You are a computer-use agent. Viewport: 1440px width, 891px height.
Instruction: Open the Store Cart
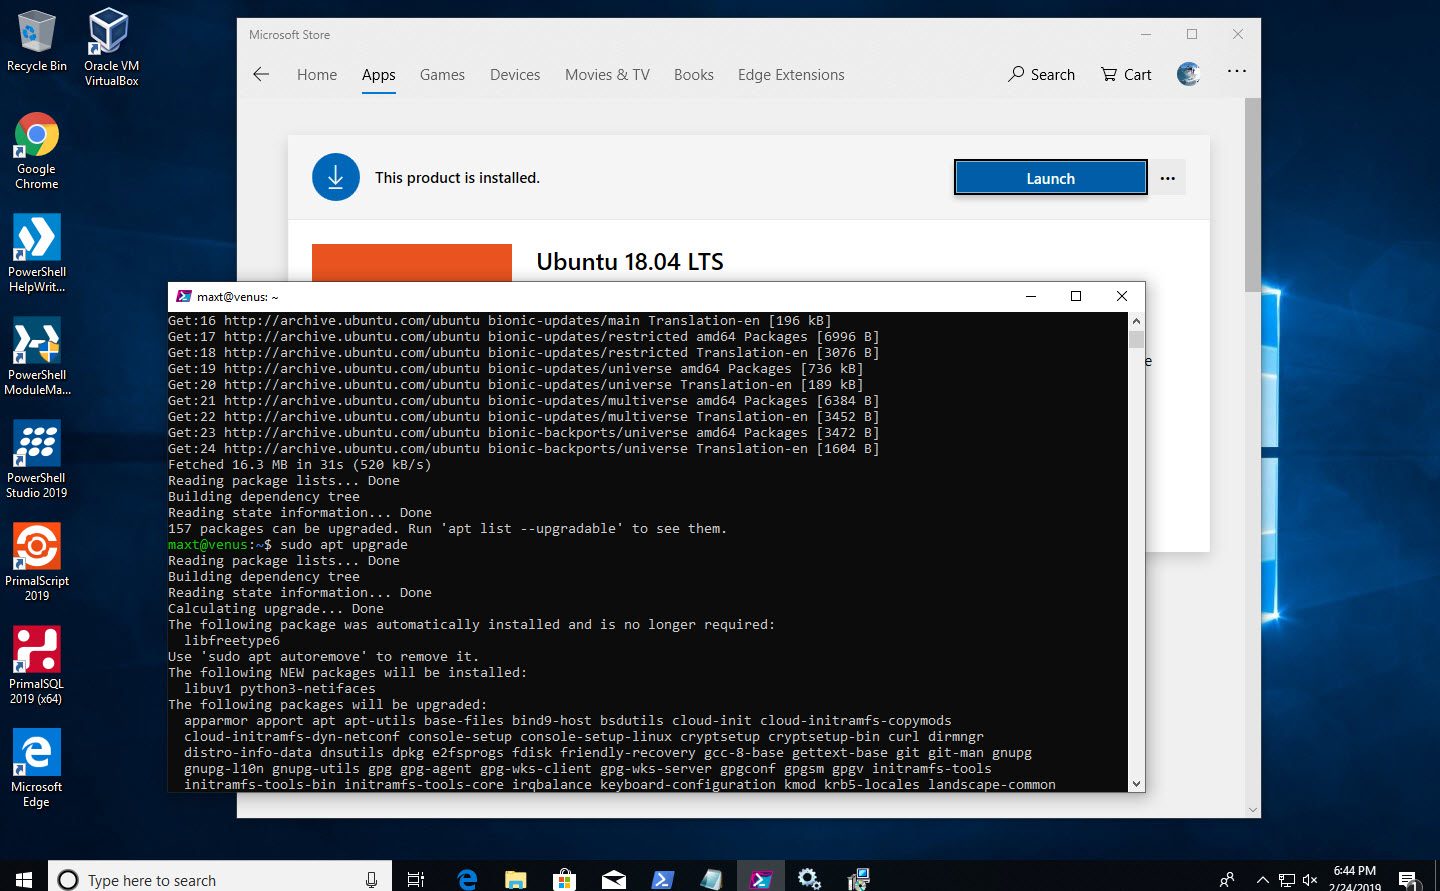pyautogui.click(x=1126, y=74)
